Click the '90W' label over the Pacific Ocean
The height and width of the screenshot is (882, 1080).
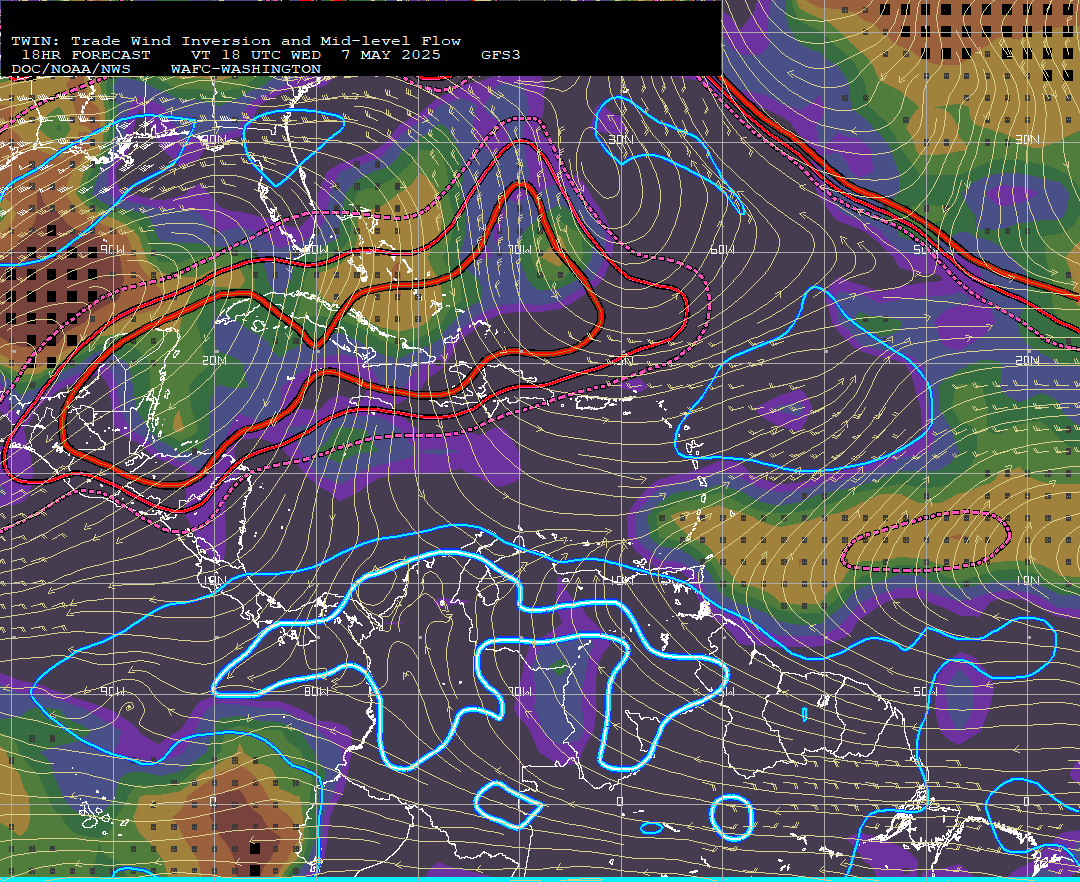coord(113,691)
